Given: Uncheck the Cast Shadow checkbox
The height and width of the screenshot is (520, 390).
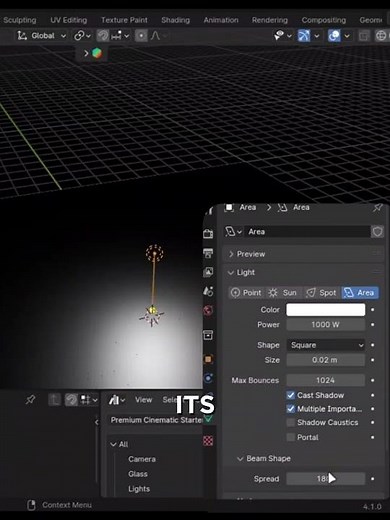Looking at the screenshot, I should (291, 395).
